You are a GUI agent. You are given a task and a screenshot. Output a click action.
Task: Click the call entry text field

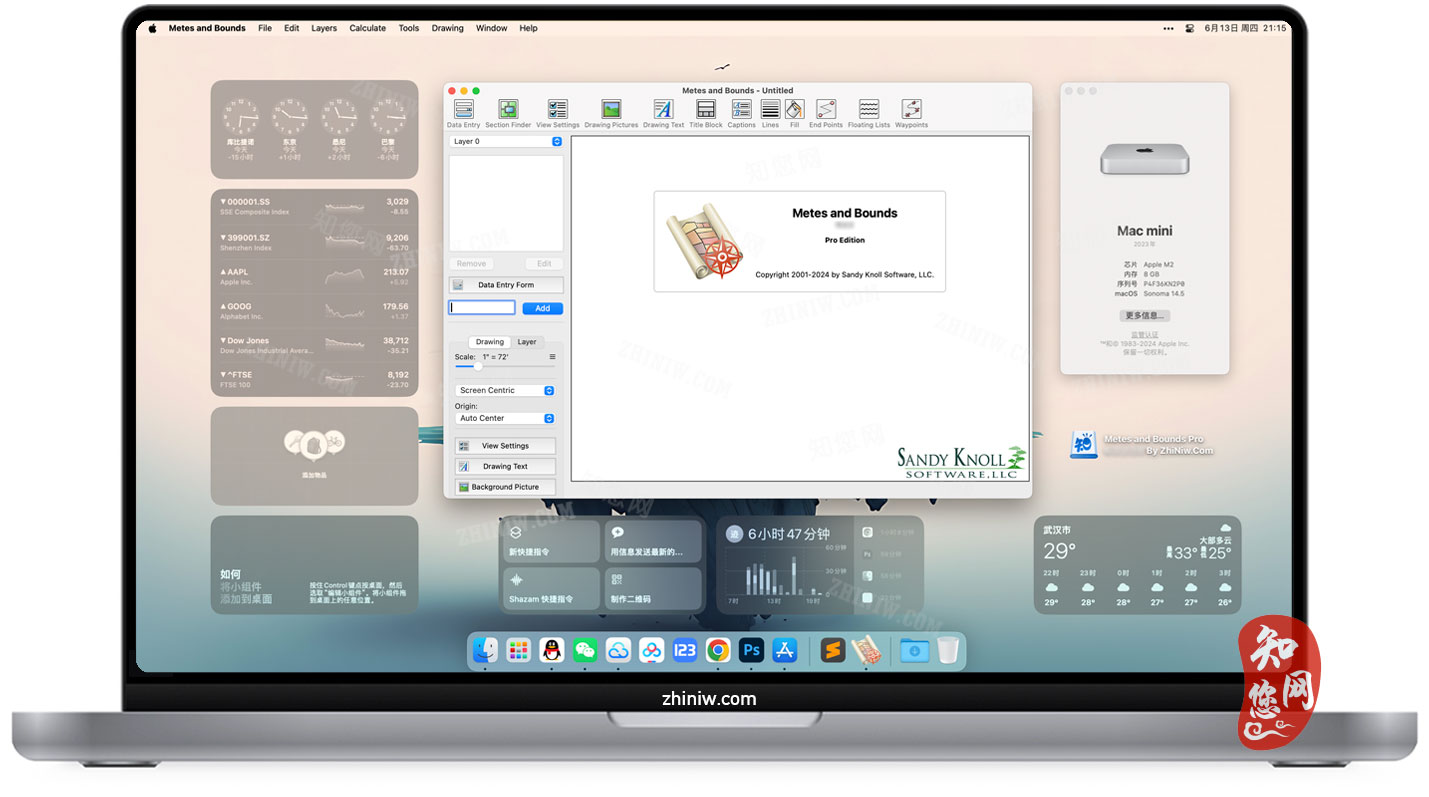coord(482,308)
